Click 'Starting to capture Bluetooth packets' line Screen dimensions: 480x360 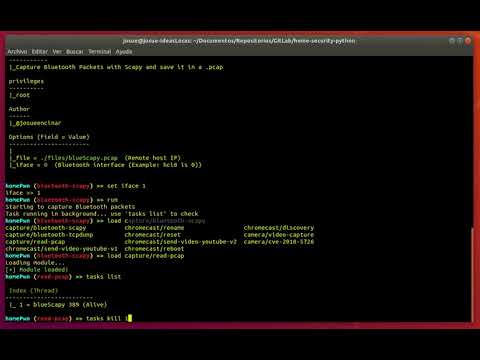(x=70, y=207)
